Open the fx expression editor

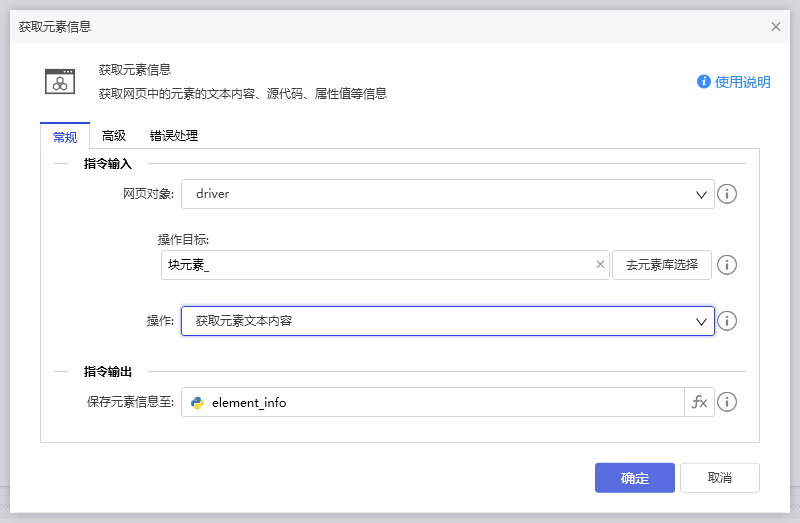[699, 402]
